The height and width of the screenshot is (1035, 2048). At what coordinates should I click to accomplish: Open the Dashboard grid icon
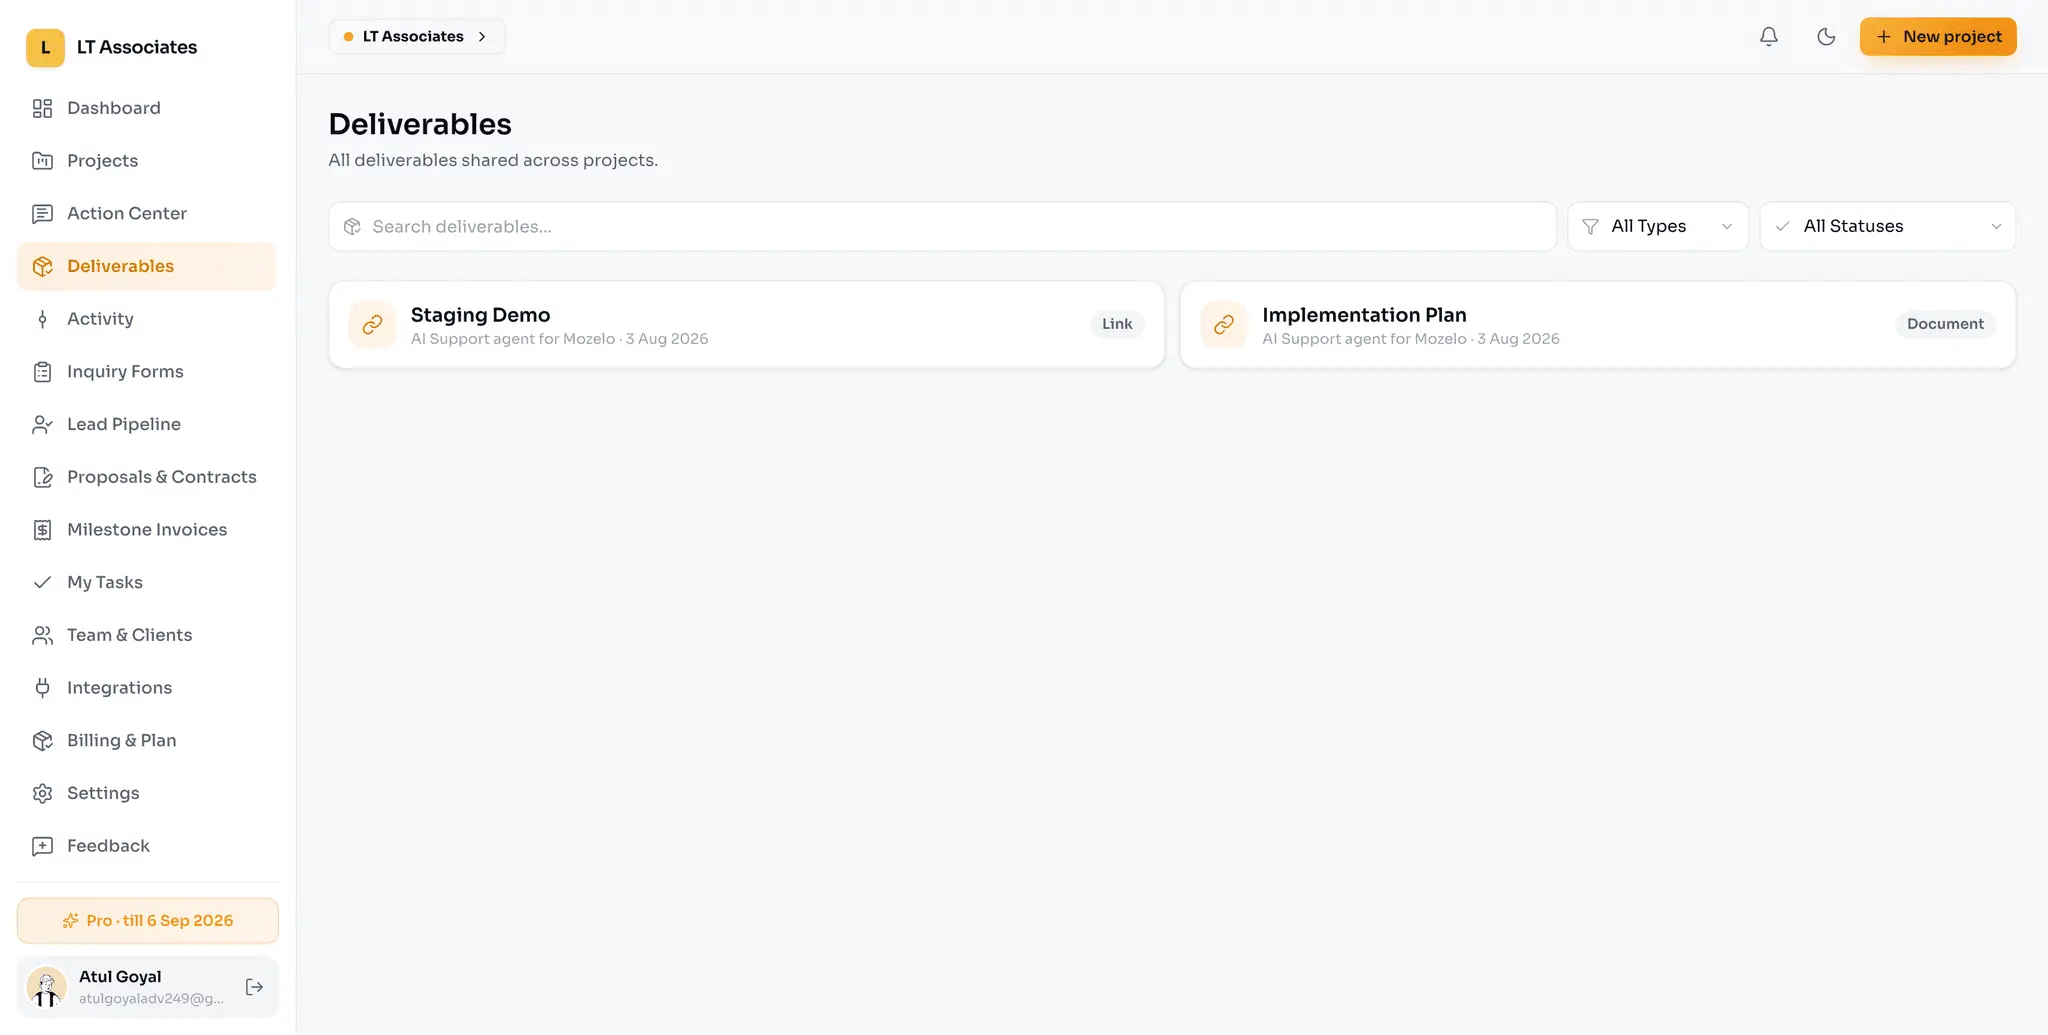click(42, 108)
